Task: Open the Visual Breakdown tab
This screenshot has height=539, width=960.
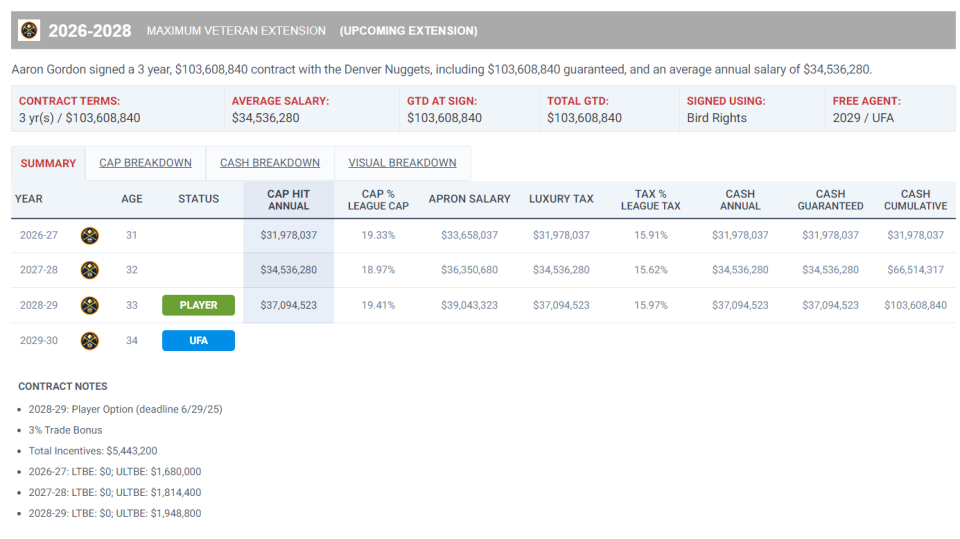Action: [402, 163]
